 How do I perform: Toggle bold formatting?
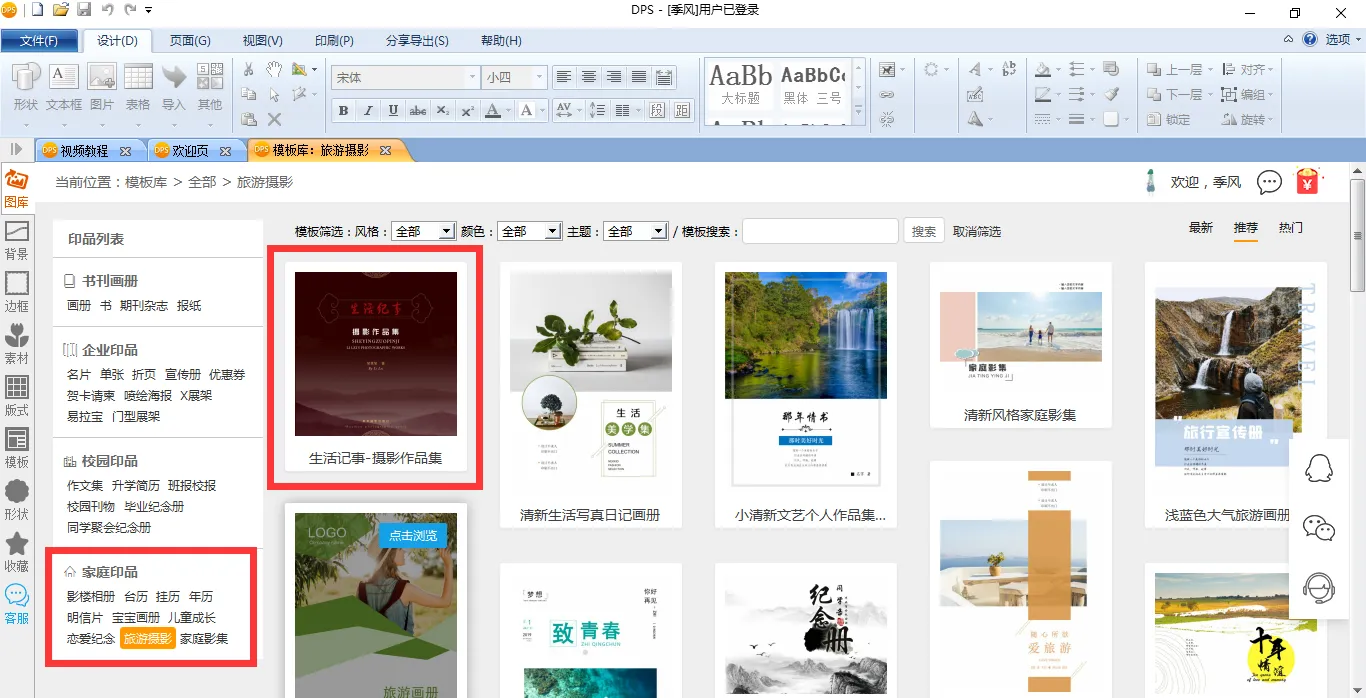(x=343, y=111)
